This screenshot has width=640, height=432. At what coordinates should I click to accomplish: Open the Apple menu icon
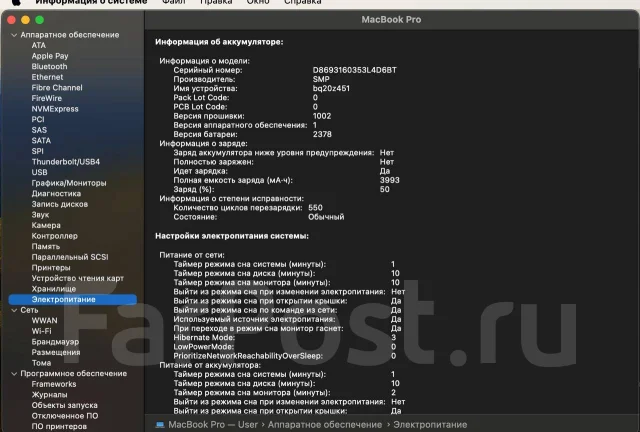tap(16, 2)
